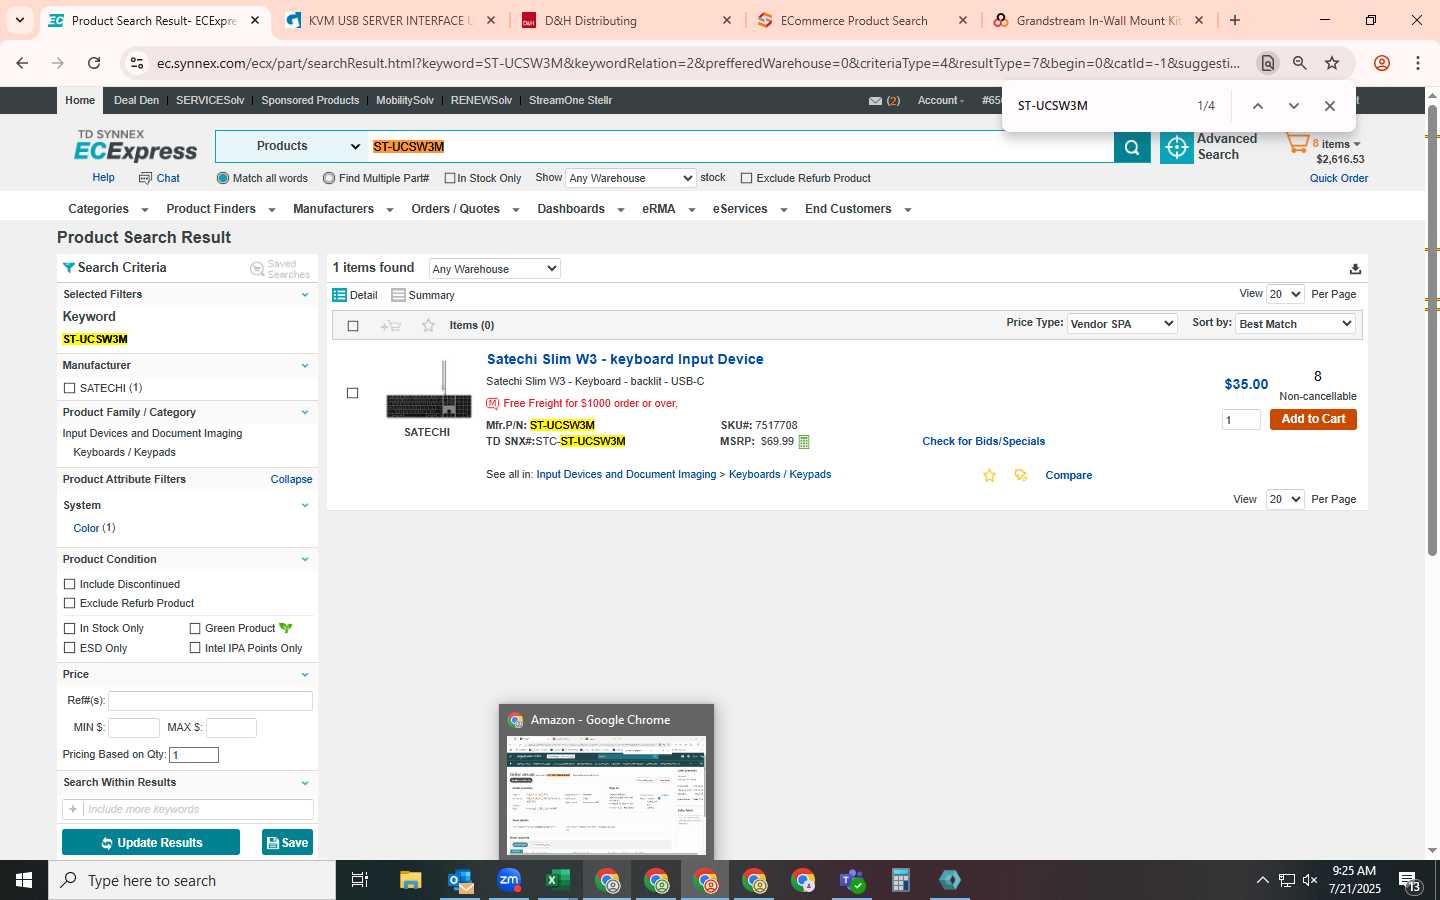Close the browser find bar
Image resolution: width=1440 pixels, height=900 pixels.
tap(1329, 106)
